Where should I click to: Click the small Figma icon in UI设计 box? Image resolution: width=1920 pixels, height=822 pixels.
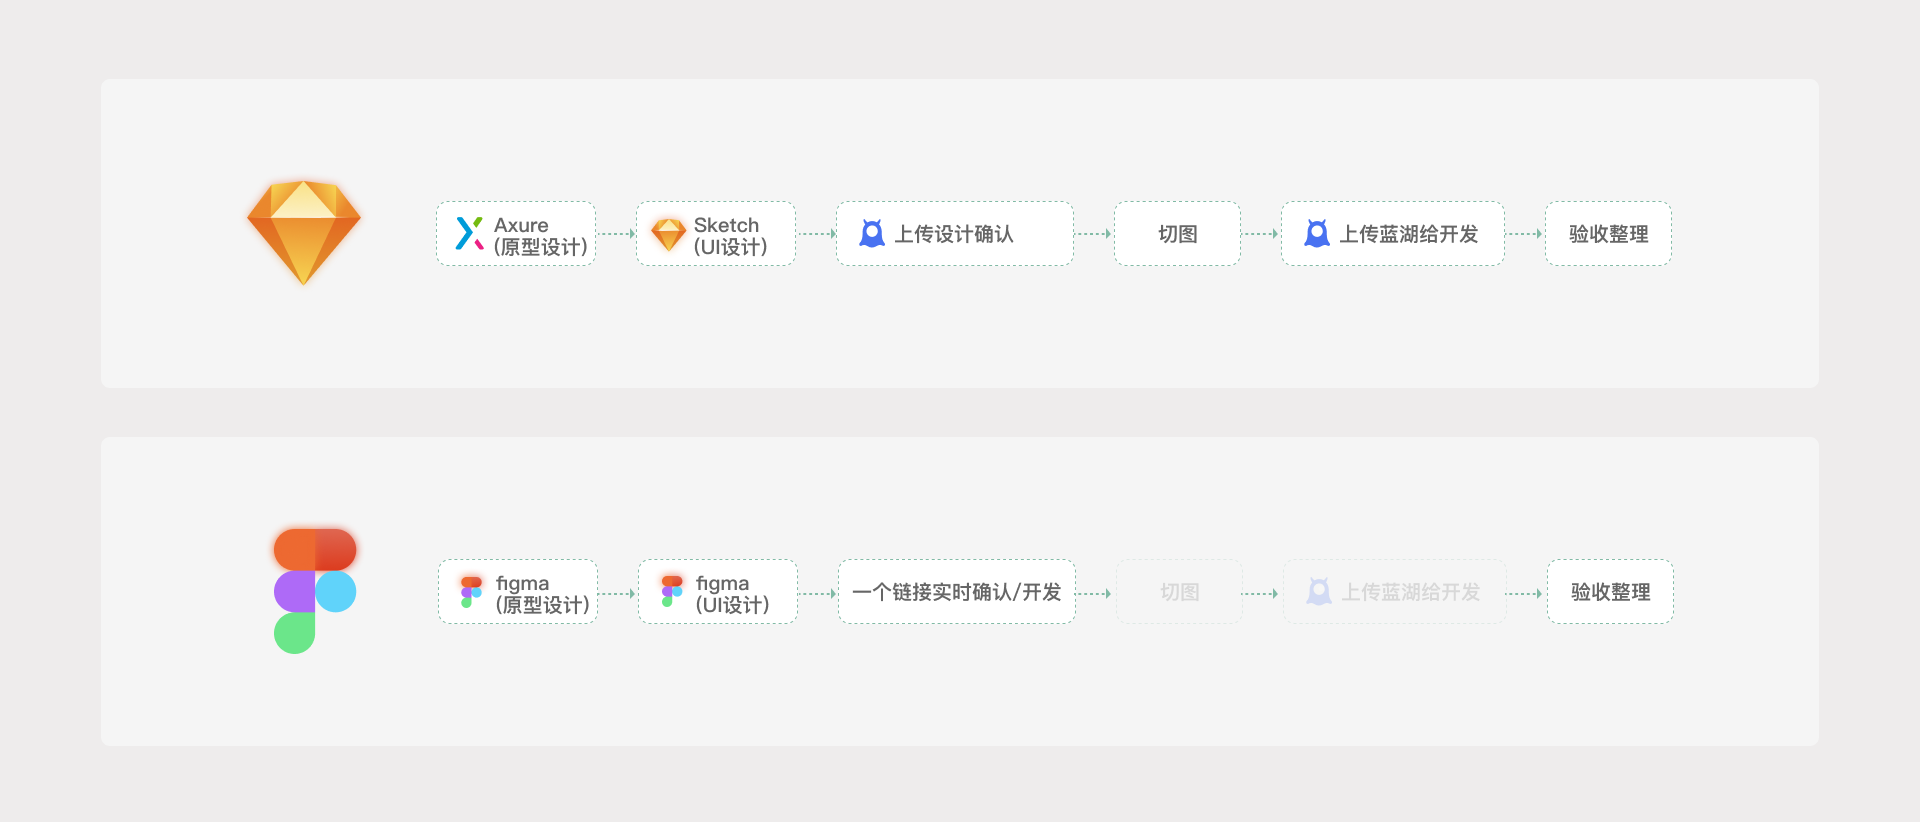tap(672, 591)
